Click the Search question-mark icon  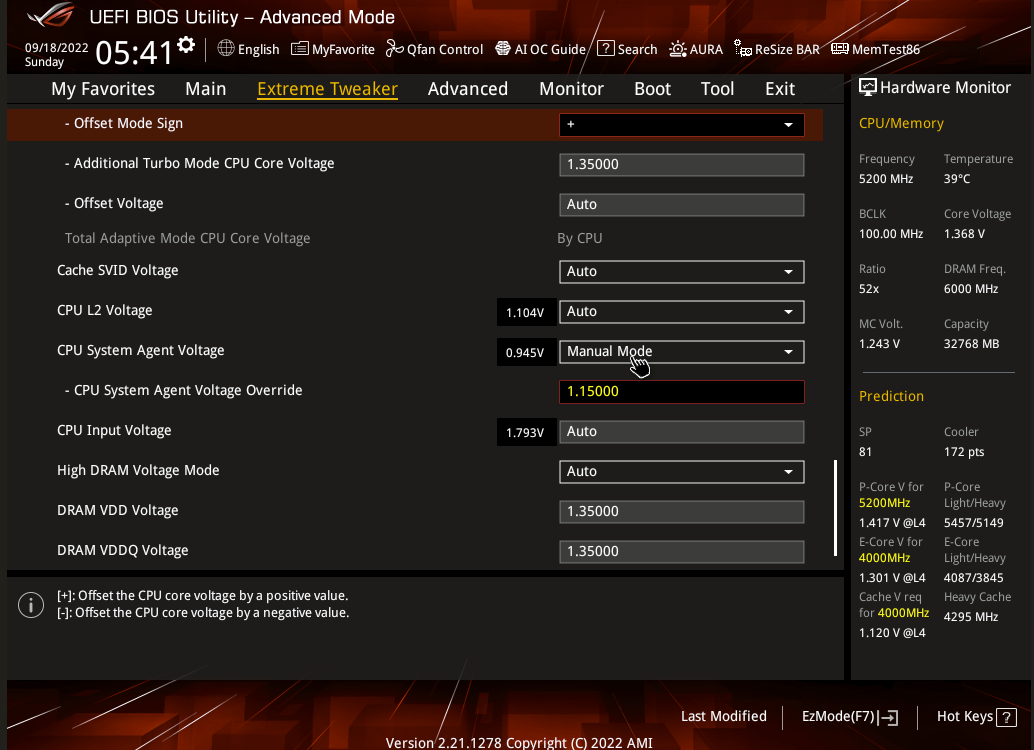pos(605,48)
